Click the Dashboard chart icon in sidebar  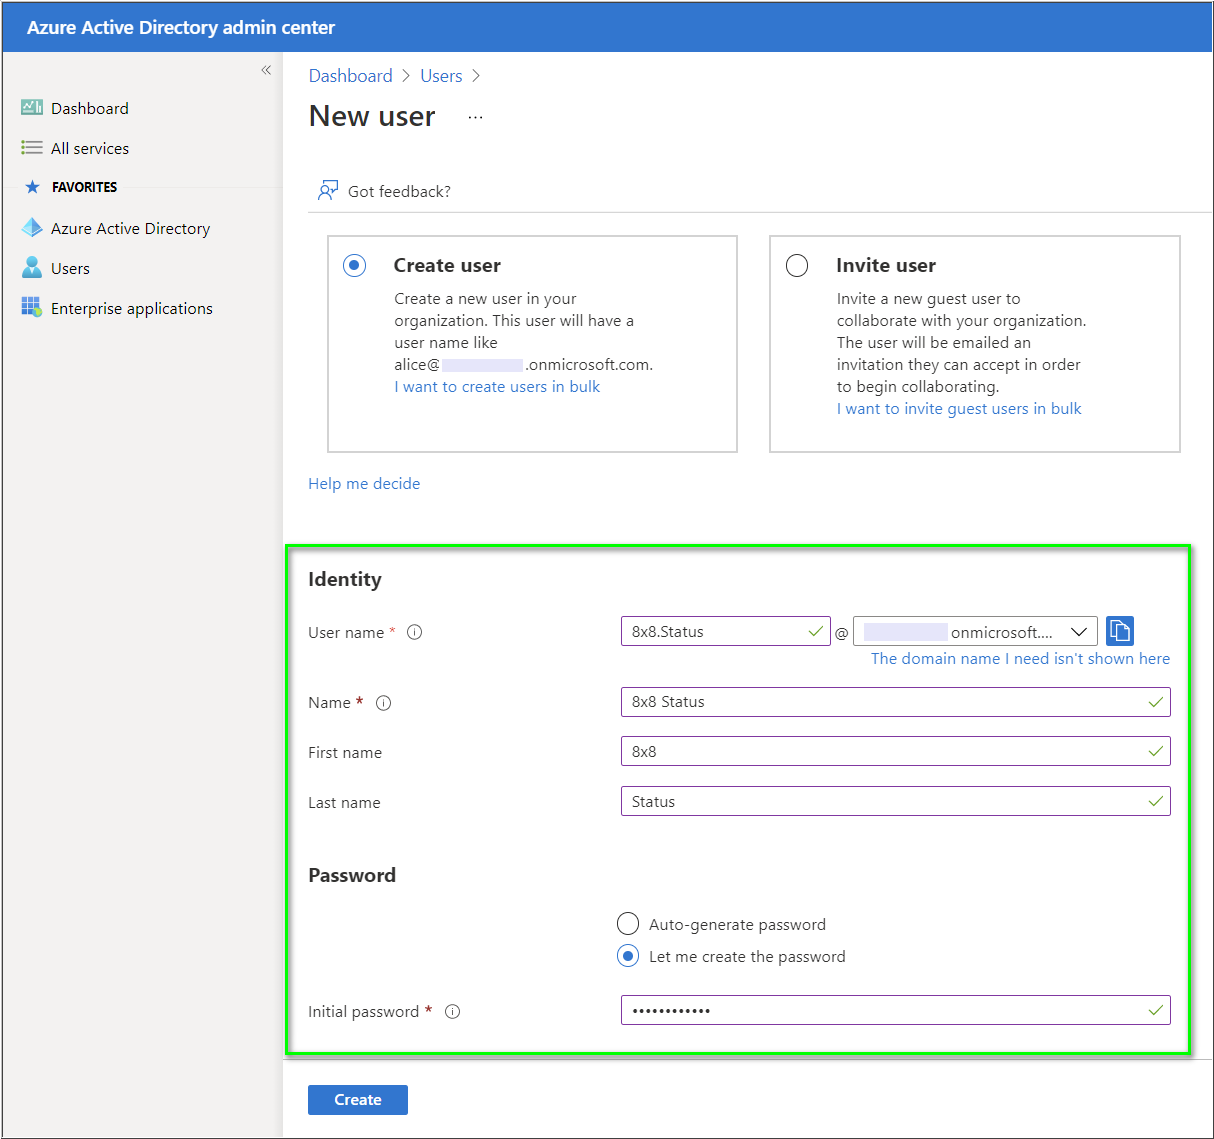[x=32, y=108]
